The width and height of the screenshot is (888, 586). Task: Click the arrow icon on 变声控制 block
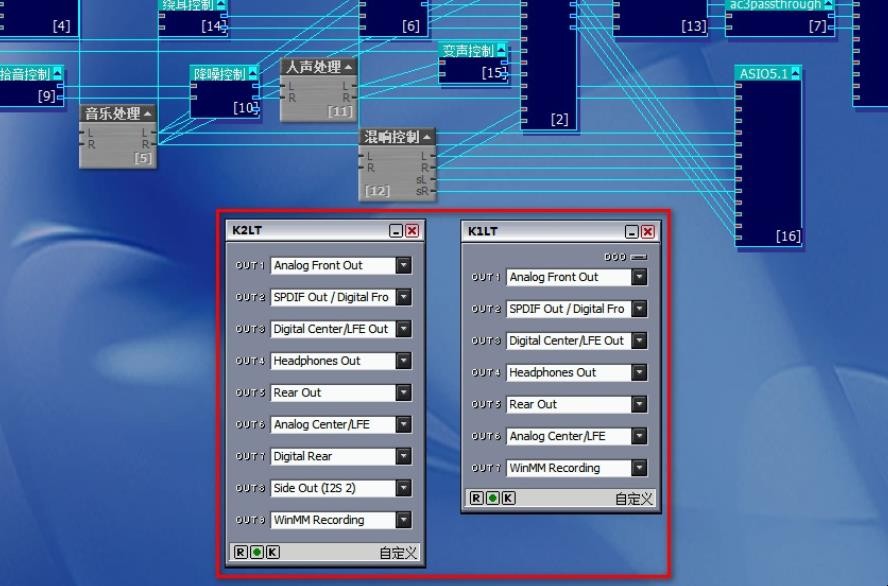tap(501, 50)
